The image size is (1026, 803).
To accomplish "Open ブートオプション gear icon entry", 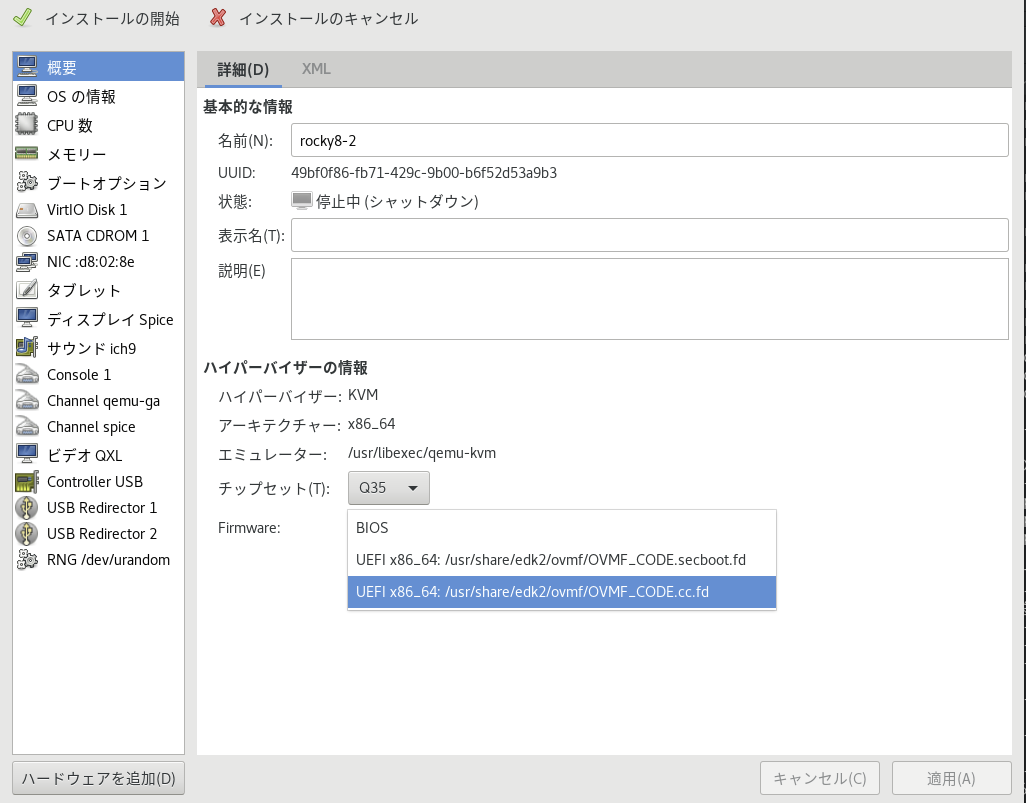I will tap(27, 183).
